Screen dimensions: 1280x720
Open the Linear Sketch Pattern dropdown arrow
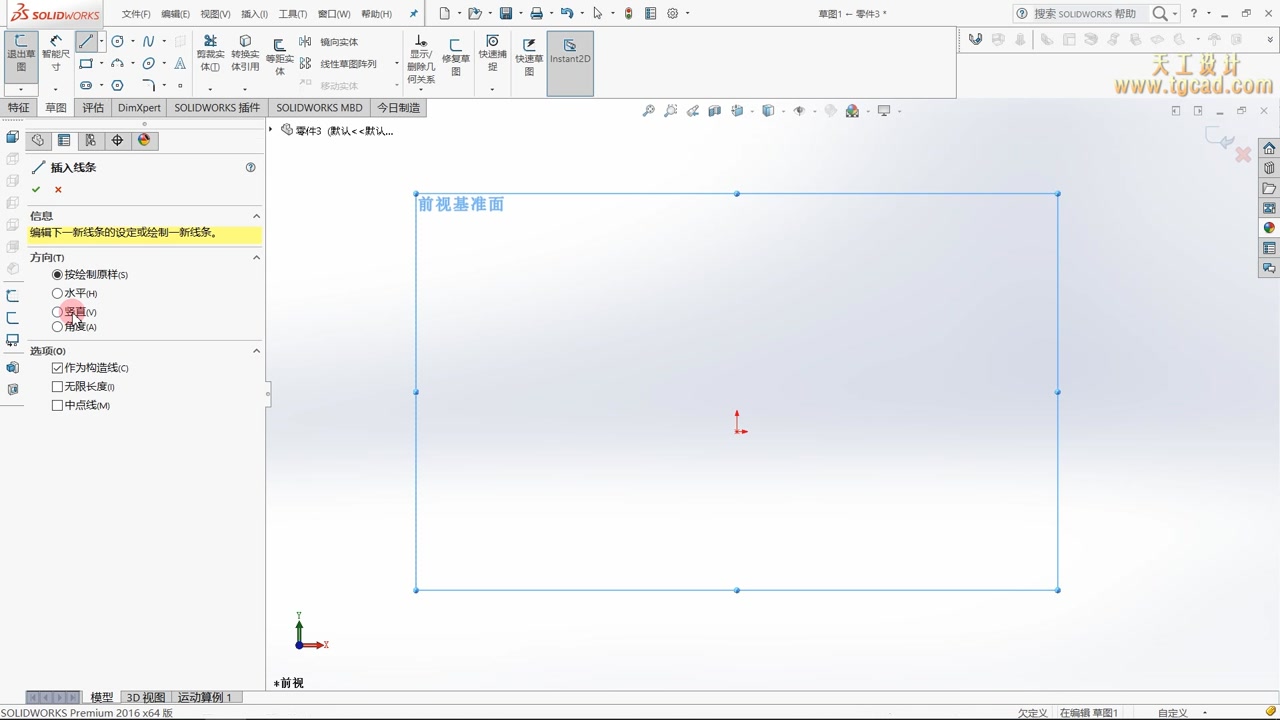tap(396, 64)
